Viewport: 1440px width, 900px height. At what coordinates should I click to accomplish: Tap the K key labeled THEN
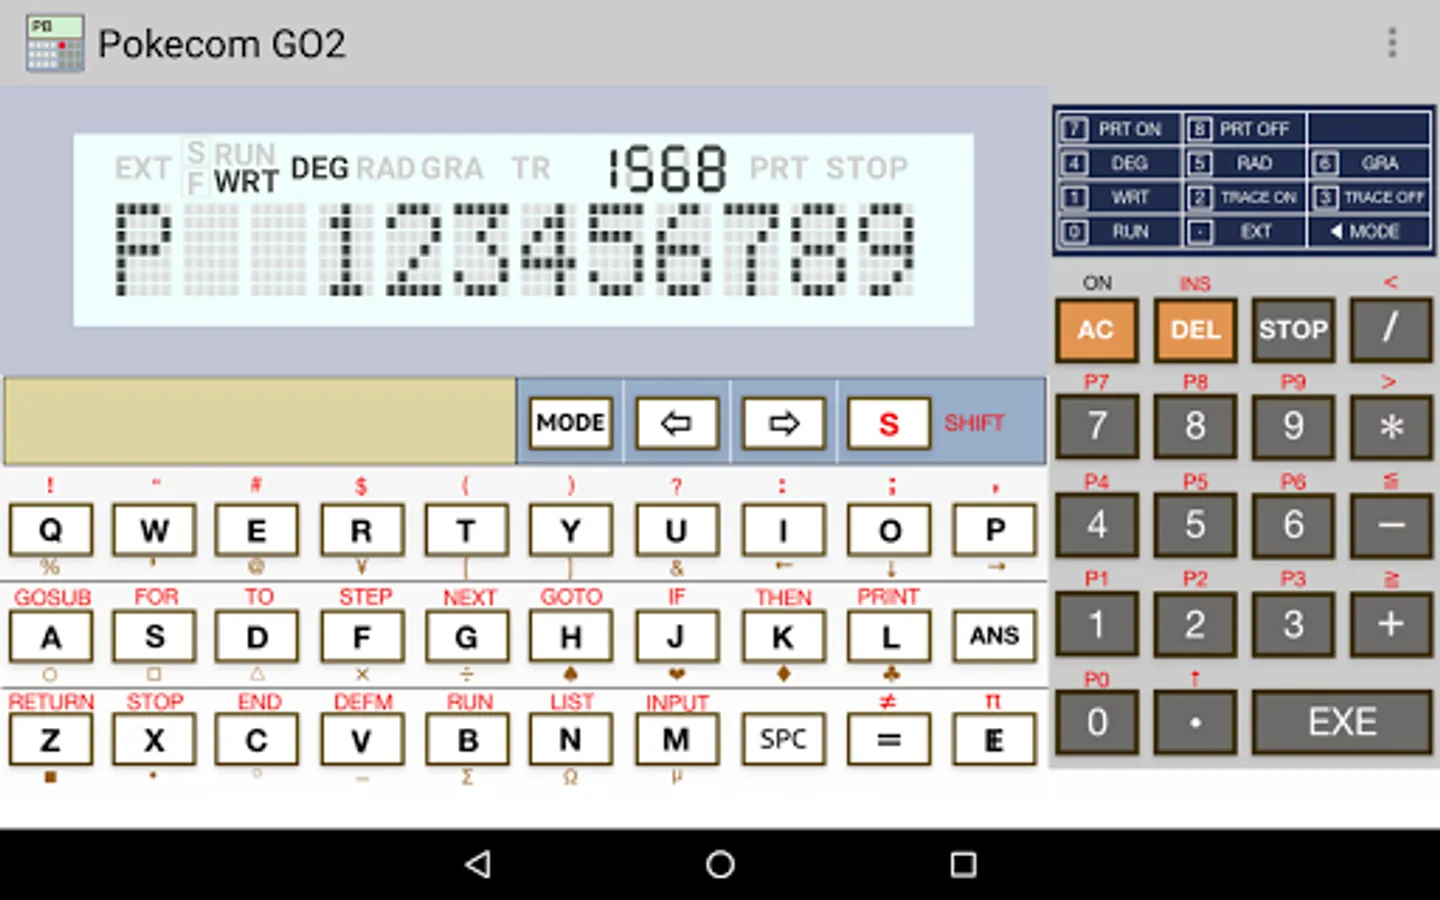point(783,636)
